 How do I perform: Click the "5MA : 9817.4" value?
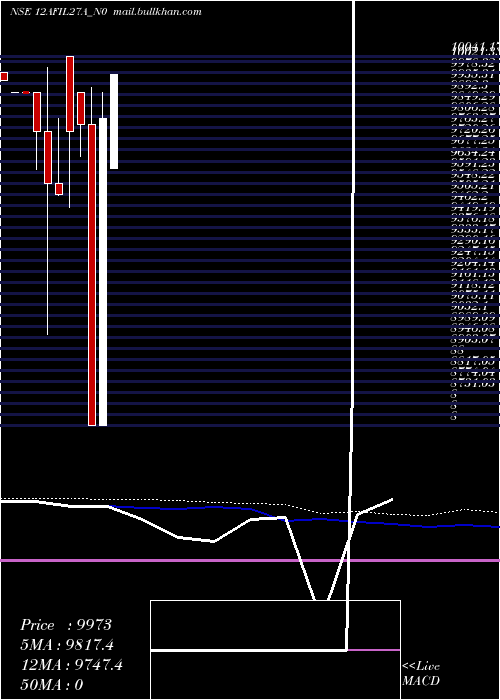pyautogui.click(x=67, y=645)
